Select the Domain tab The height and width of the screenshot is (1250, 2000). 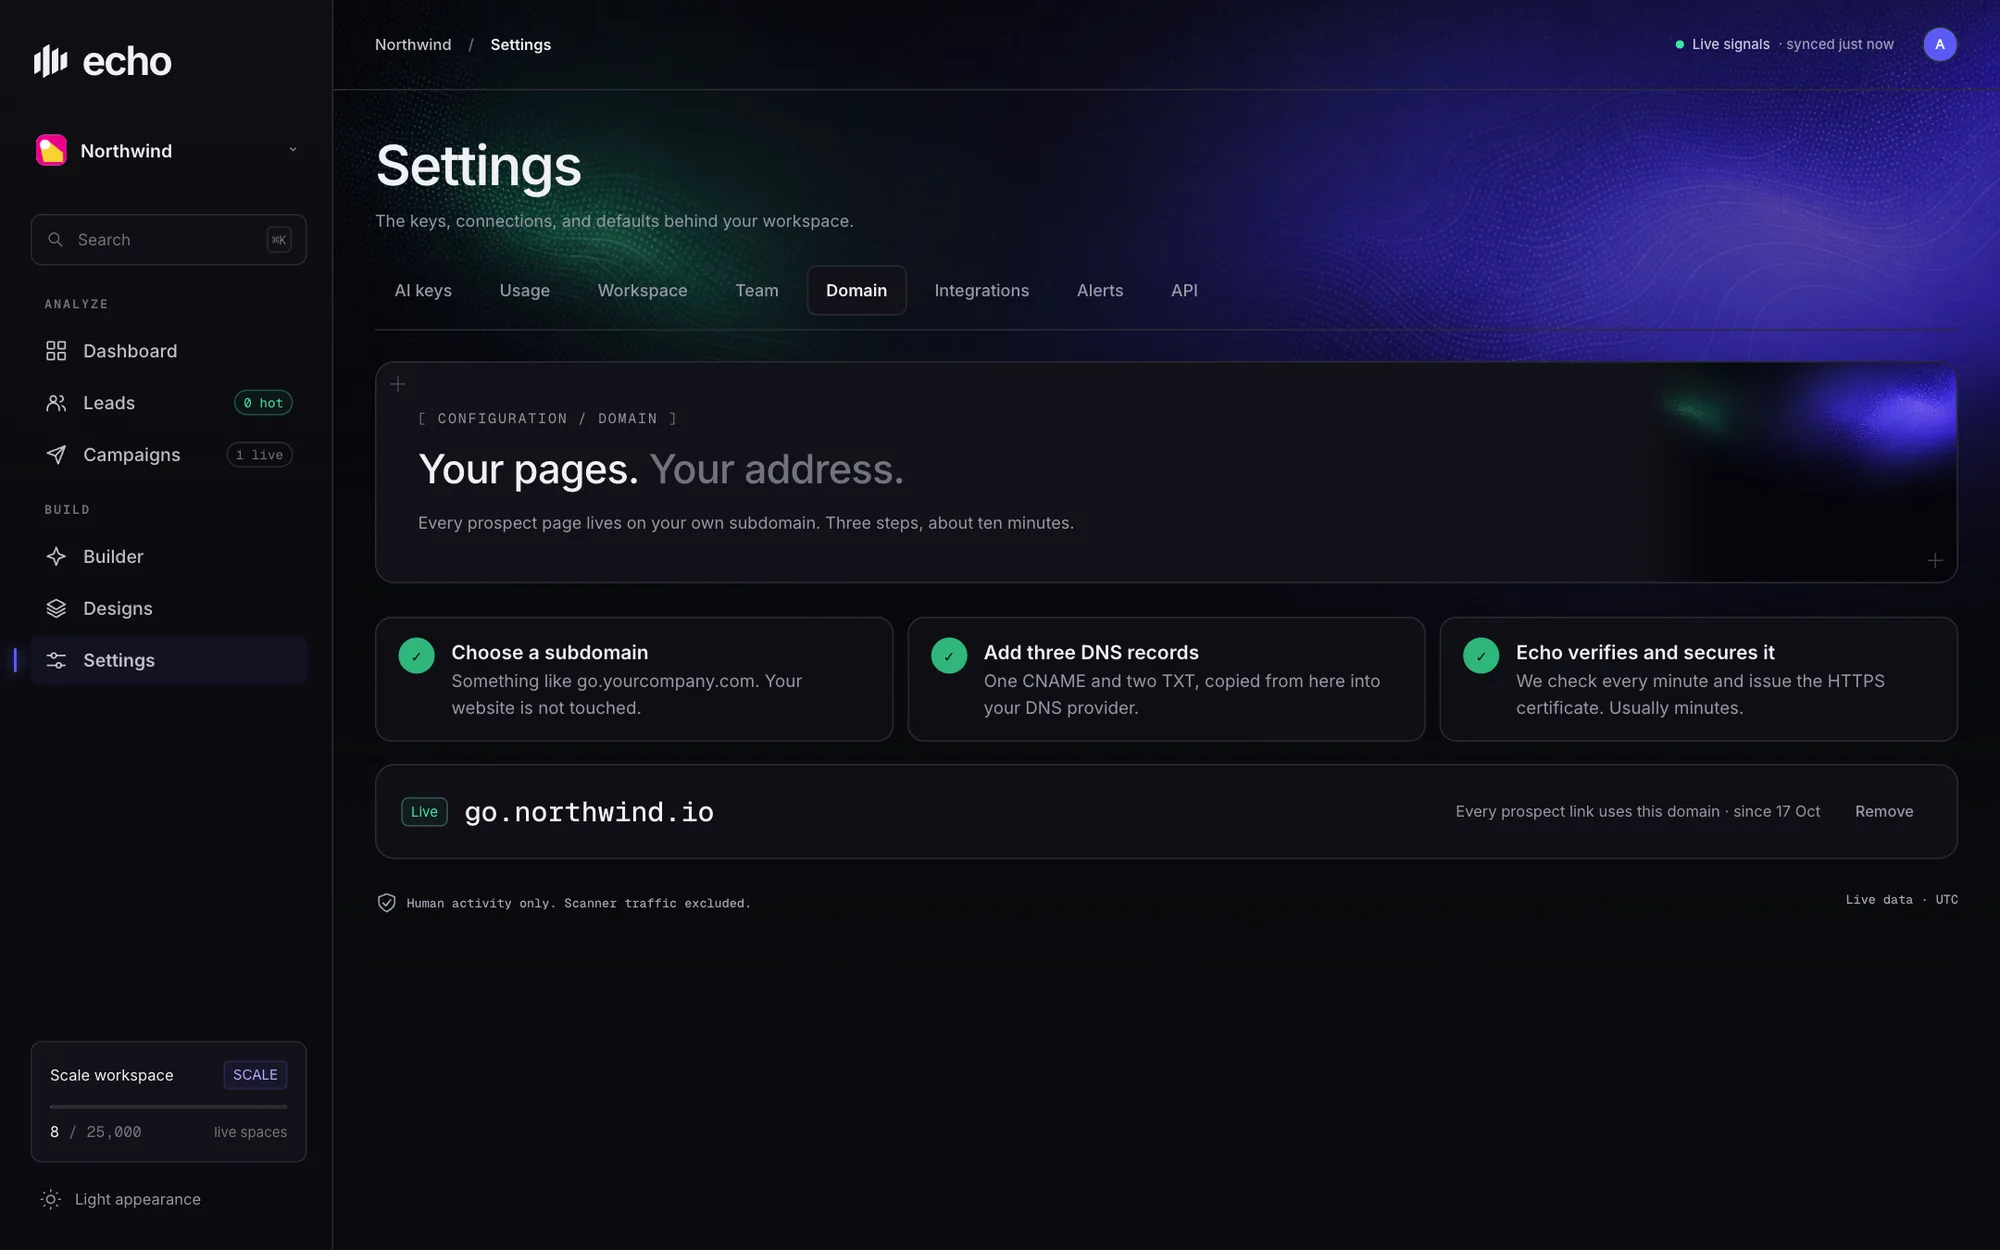pos(857,290)
